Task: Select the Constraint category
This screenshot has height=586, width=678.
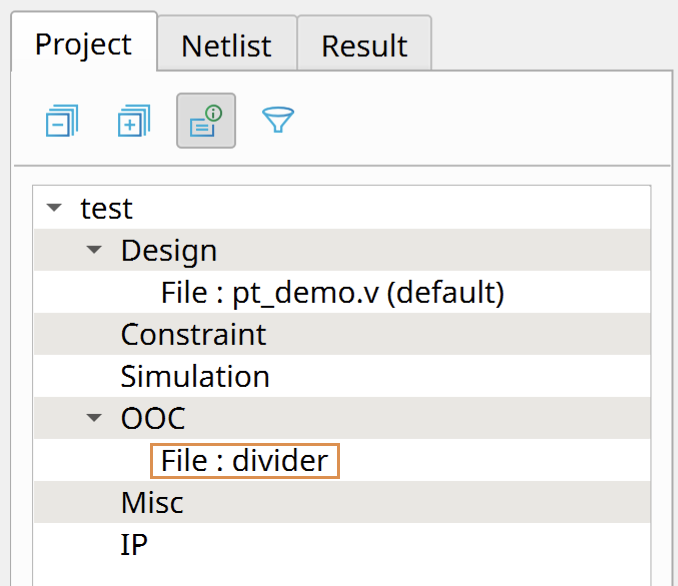Action: tap(193, 334)
